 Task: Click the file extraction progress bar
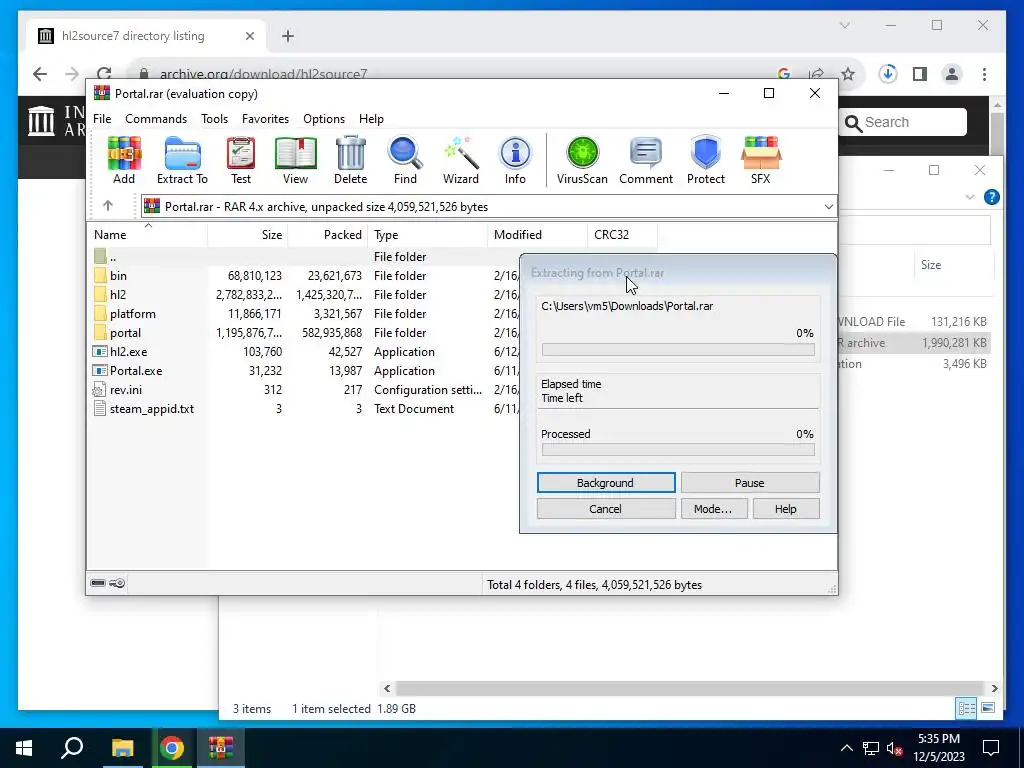(x=678, y=349)
